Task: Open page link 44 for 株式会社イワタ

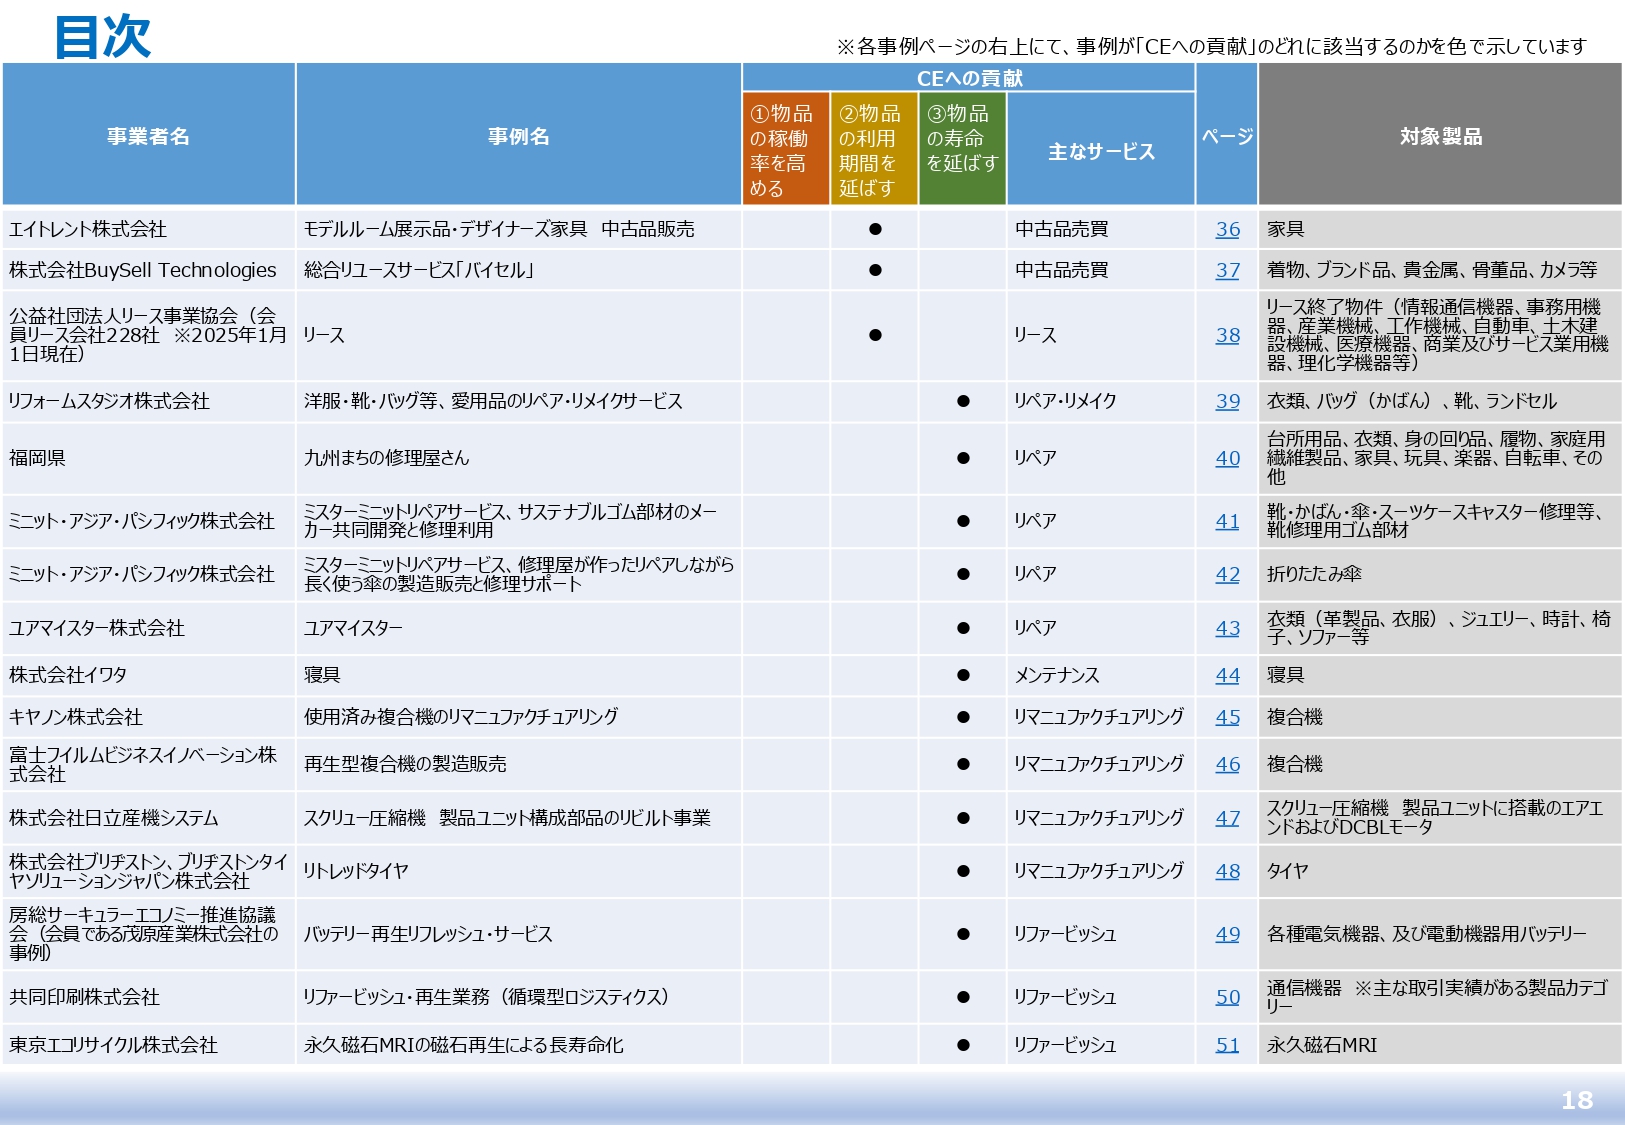Action: 1227,675
